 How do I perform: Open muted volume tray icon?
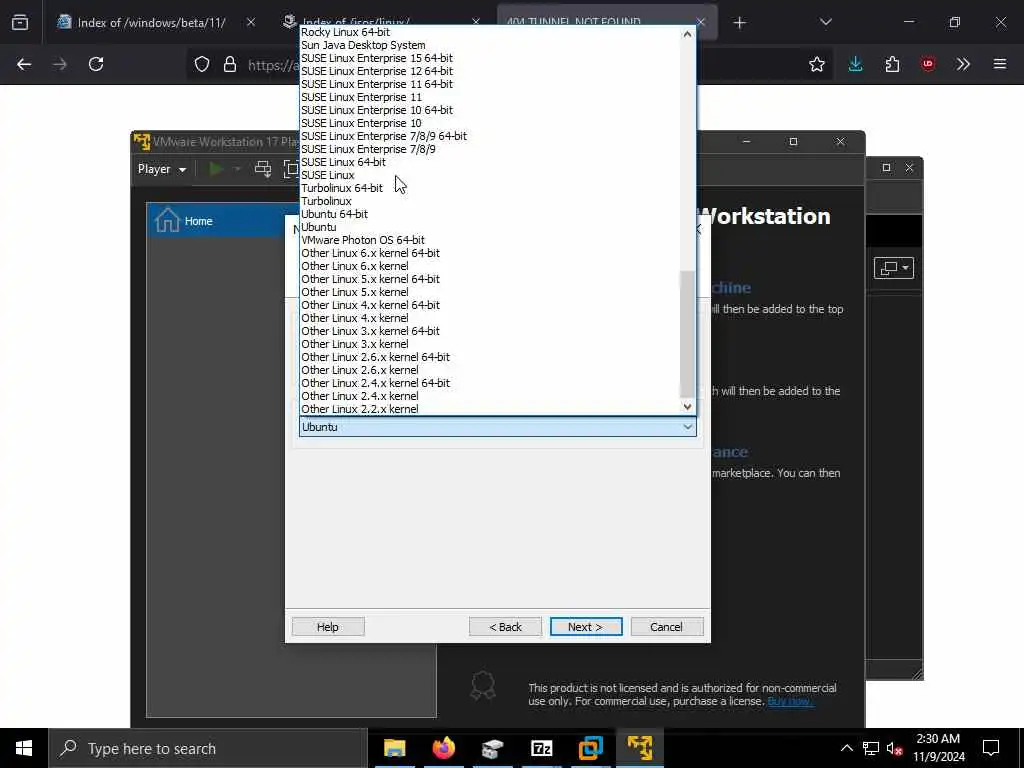[895, 748]
